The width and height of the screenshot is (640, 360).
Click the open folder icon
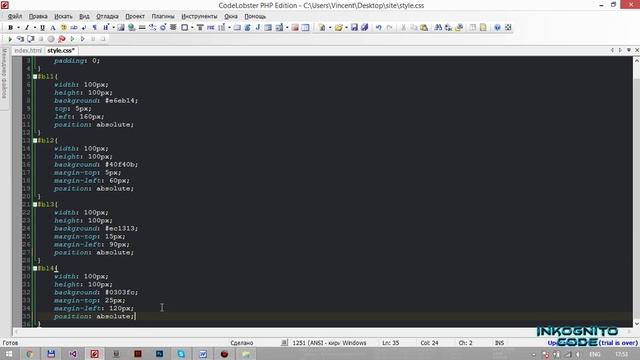click(338, 28)
